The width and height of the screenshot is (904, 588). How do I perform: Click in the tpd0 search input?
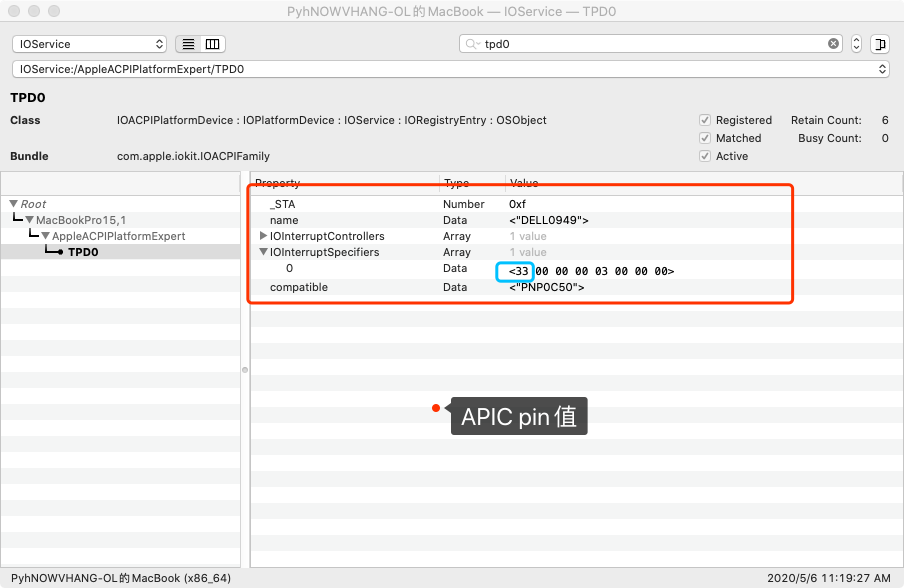(651, 44)
